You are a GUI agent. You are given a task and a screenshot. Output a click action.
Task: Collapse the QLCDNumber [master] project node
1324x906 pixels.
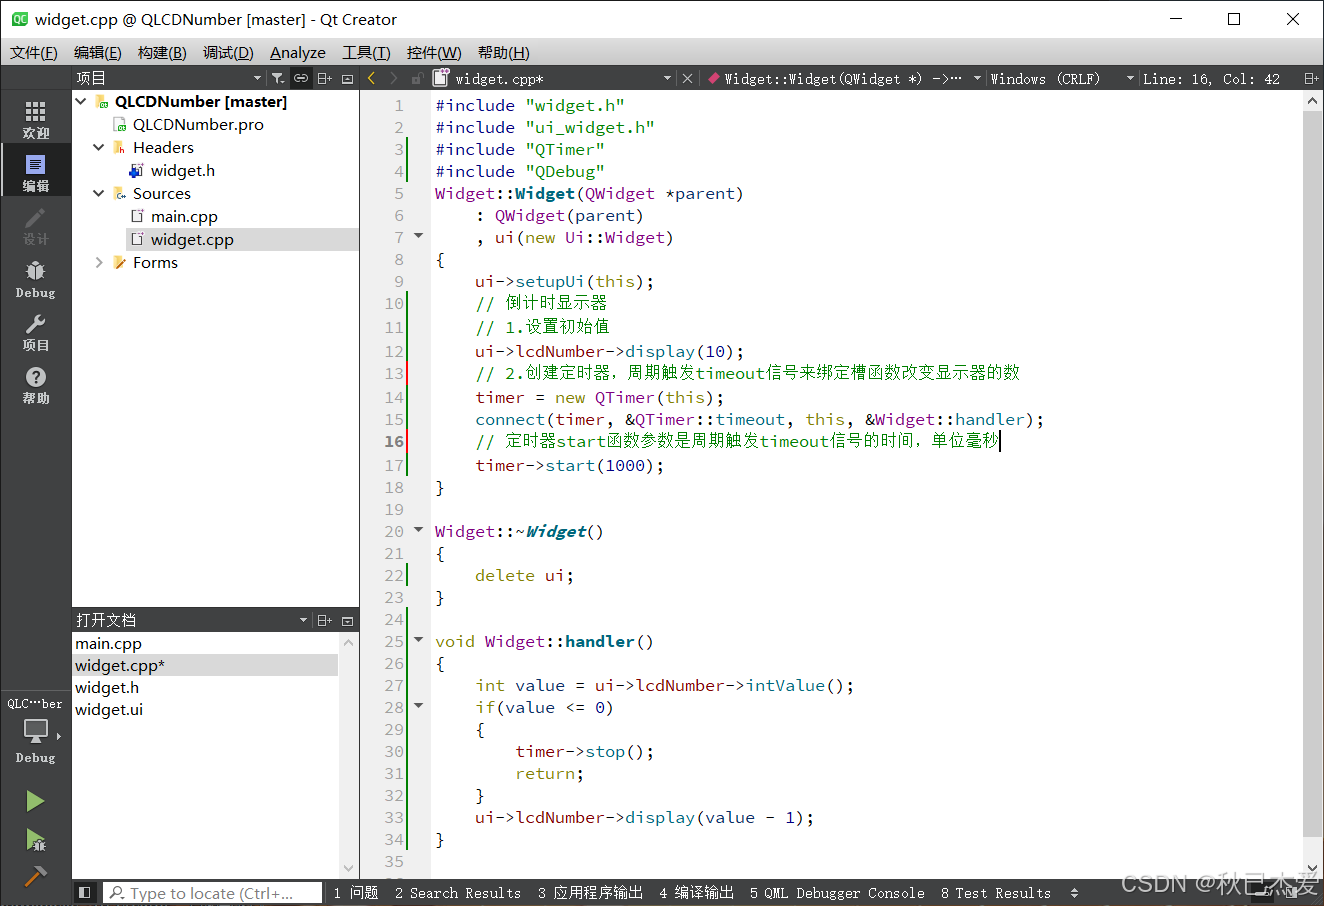click(81, 101)
